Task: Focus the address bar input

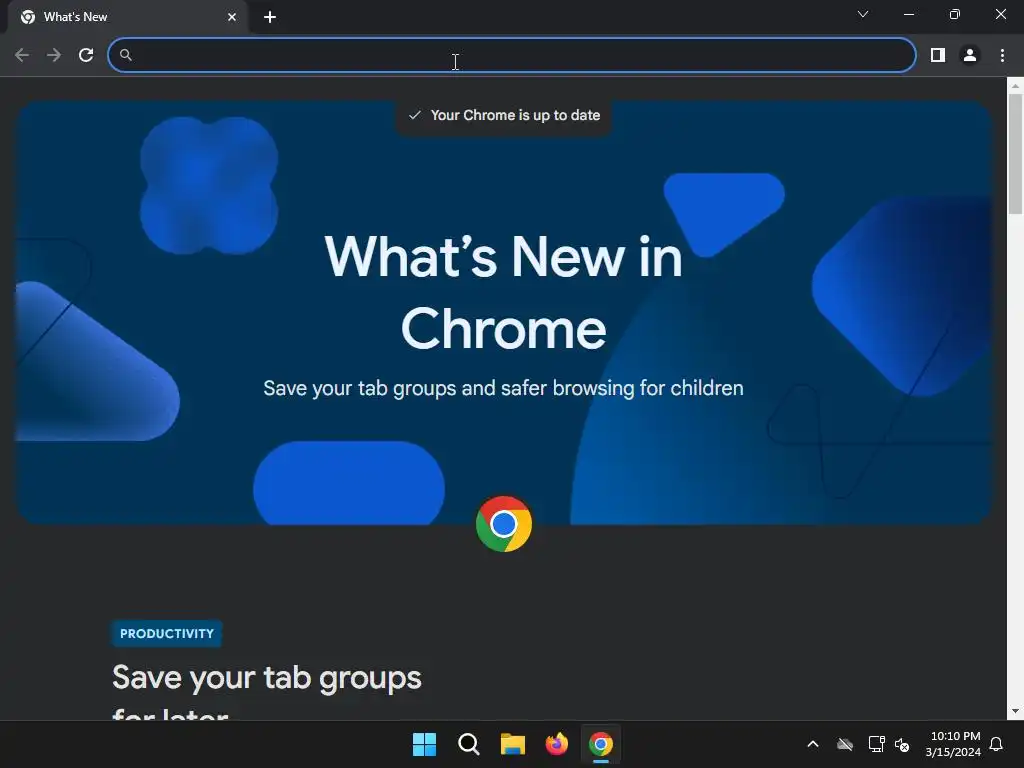Action: [x=511, y=55]
